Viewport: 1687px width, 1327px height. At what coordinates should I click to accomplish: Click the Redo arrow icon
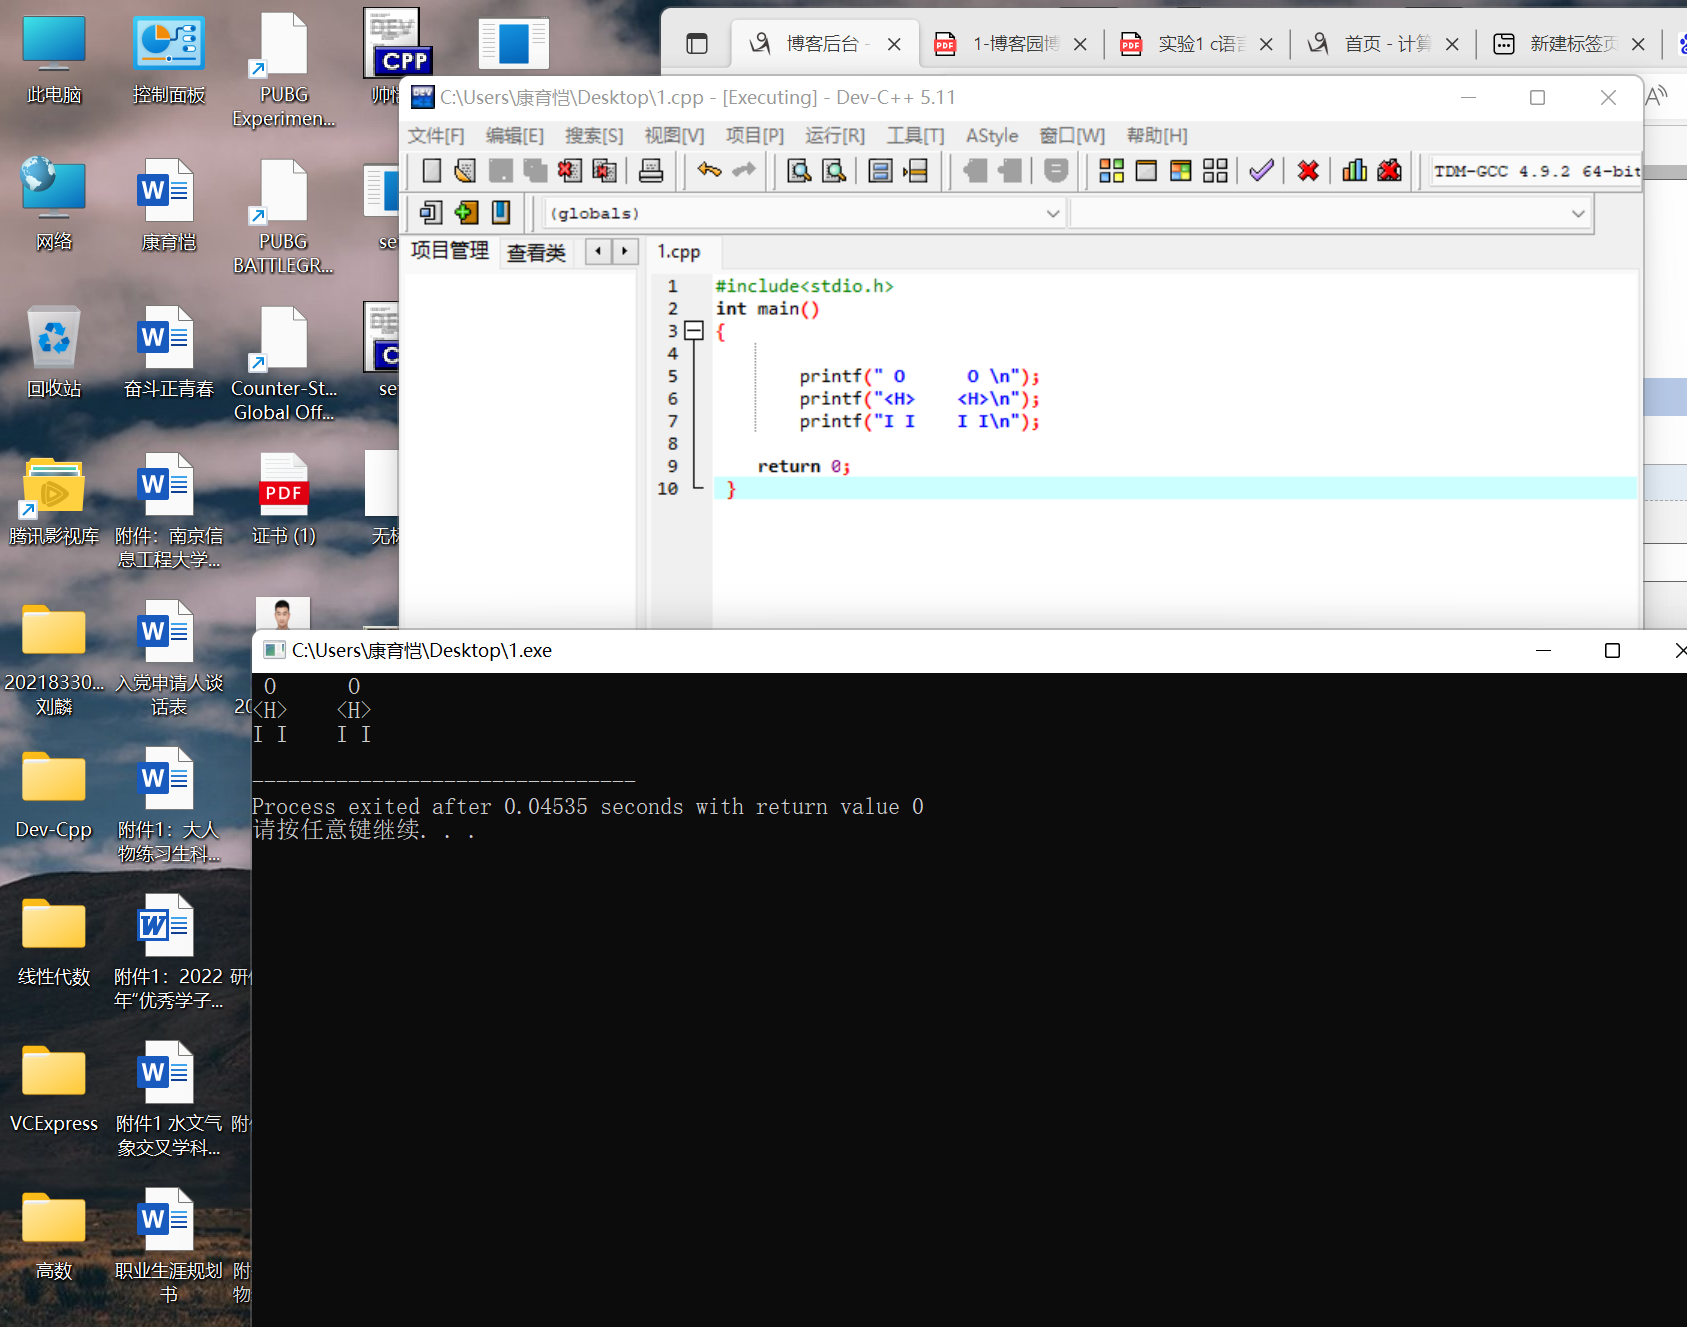[744, 171]
